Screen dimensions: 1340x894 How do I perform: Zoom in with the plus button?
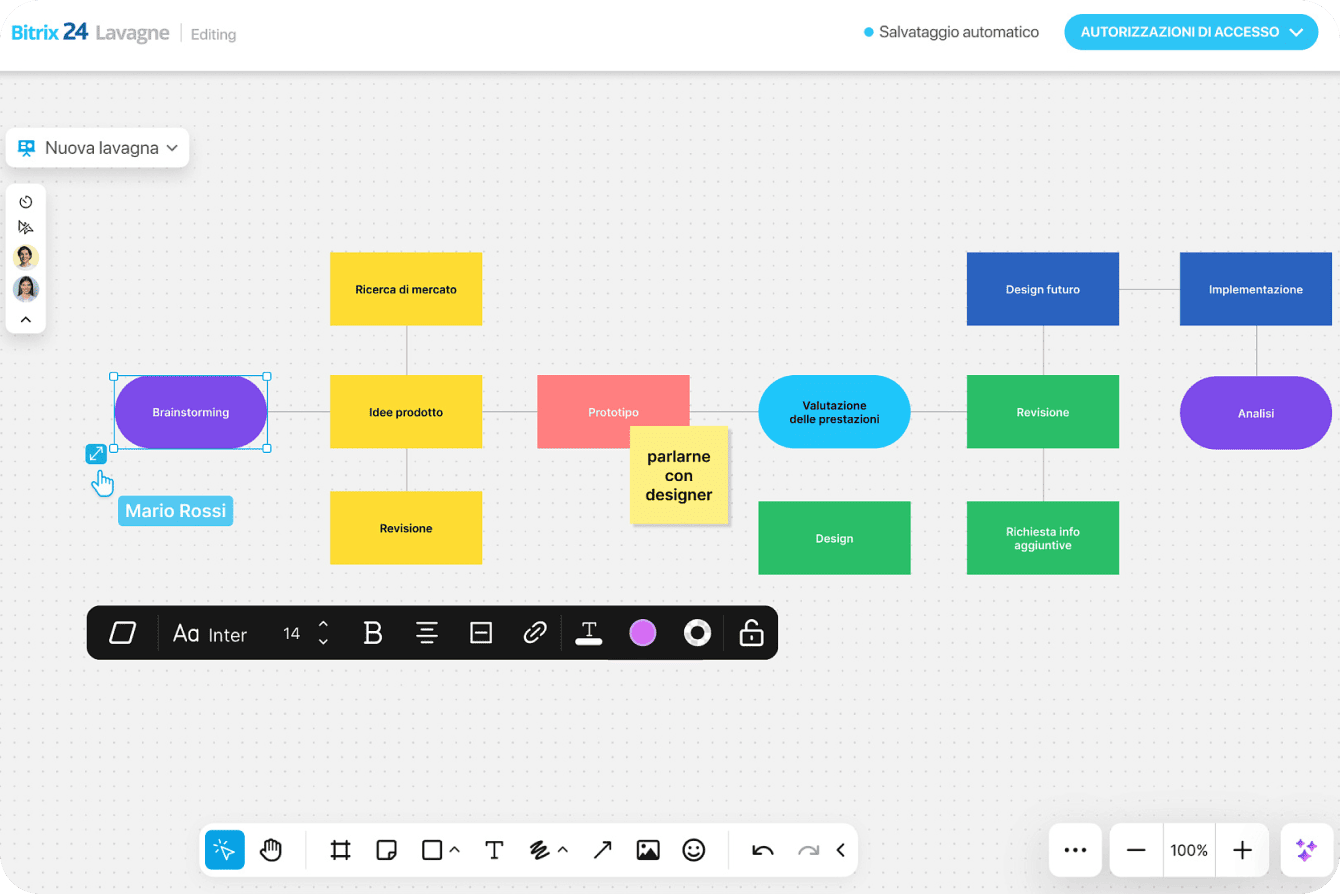click(1242, 850)
